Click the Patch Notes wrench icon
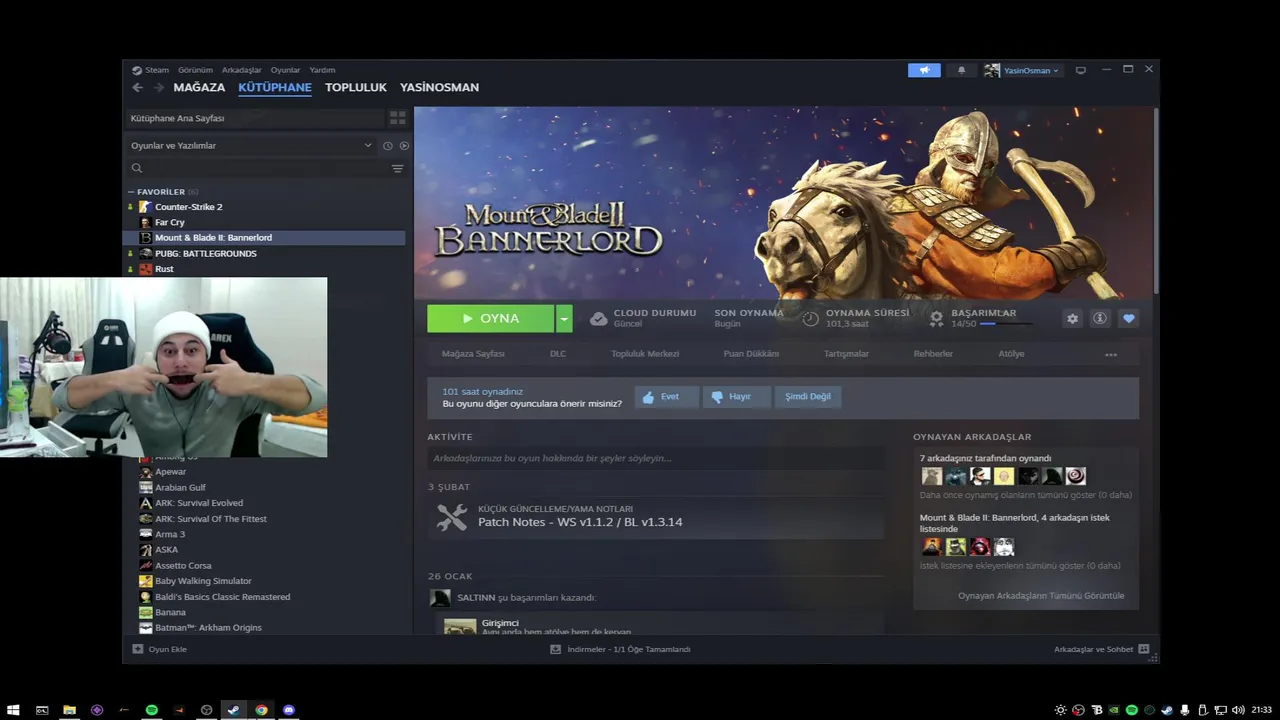 pos(452,517)
